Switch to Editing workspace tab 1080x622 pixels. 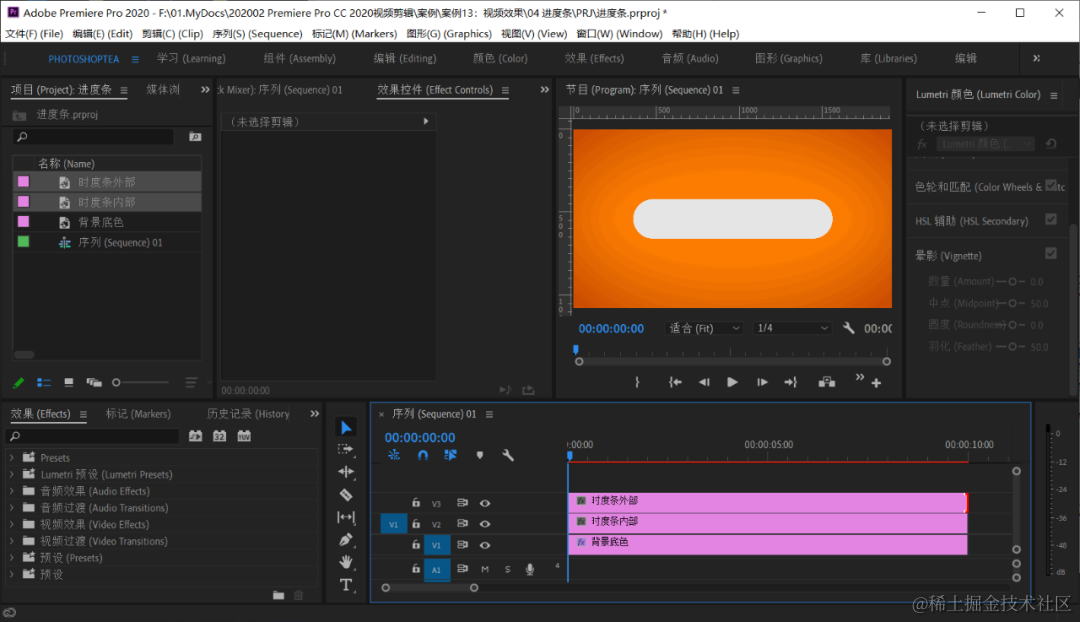pyautogui.click(x=405, y=59)
